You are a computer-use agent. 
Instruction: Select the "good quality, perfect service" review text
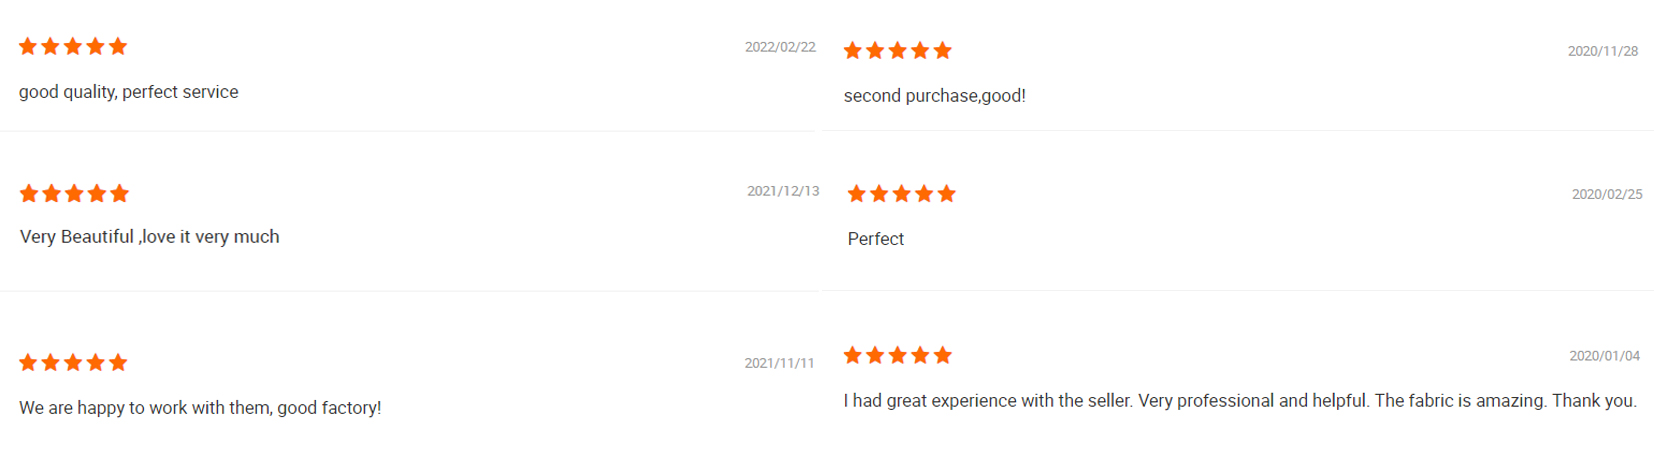(x=128, y=92)
